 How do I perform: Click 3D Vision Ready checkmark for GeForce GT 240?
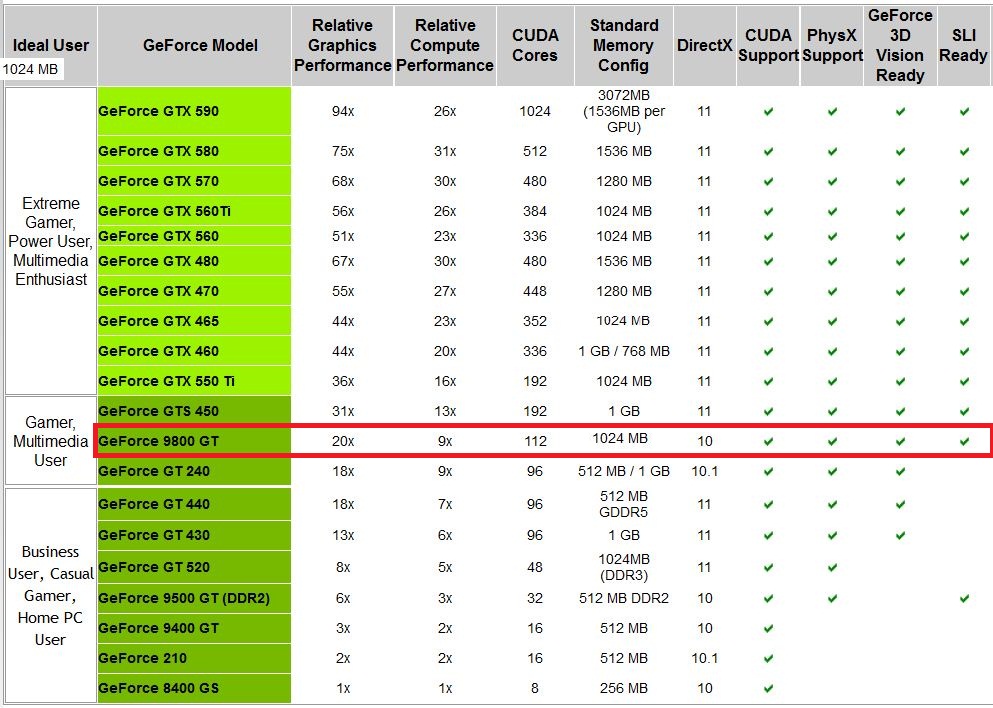[900, 472]
